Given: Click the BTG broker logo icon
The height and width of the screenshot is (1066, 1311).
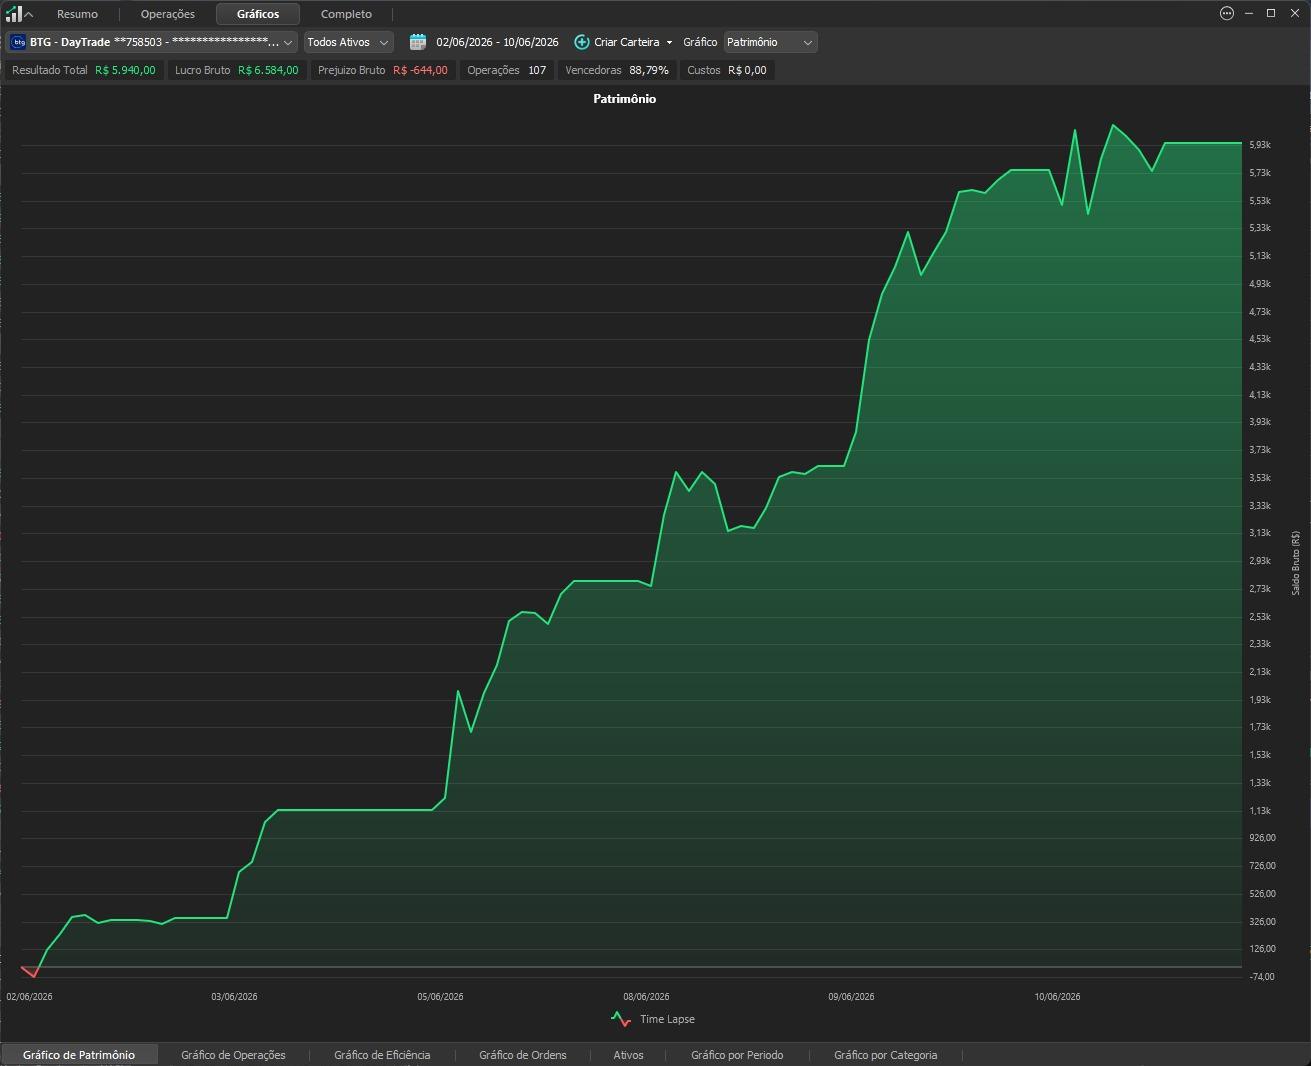Looking at the screenshot, I should (18, 42).
